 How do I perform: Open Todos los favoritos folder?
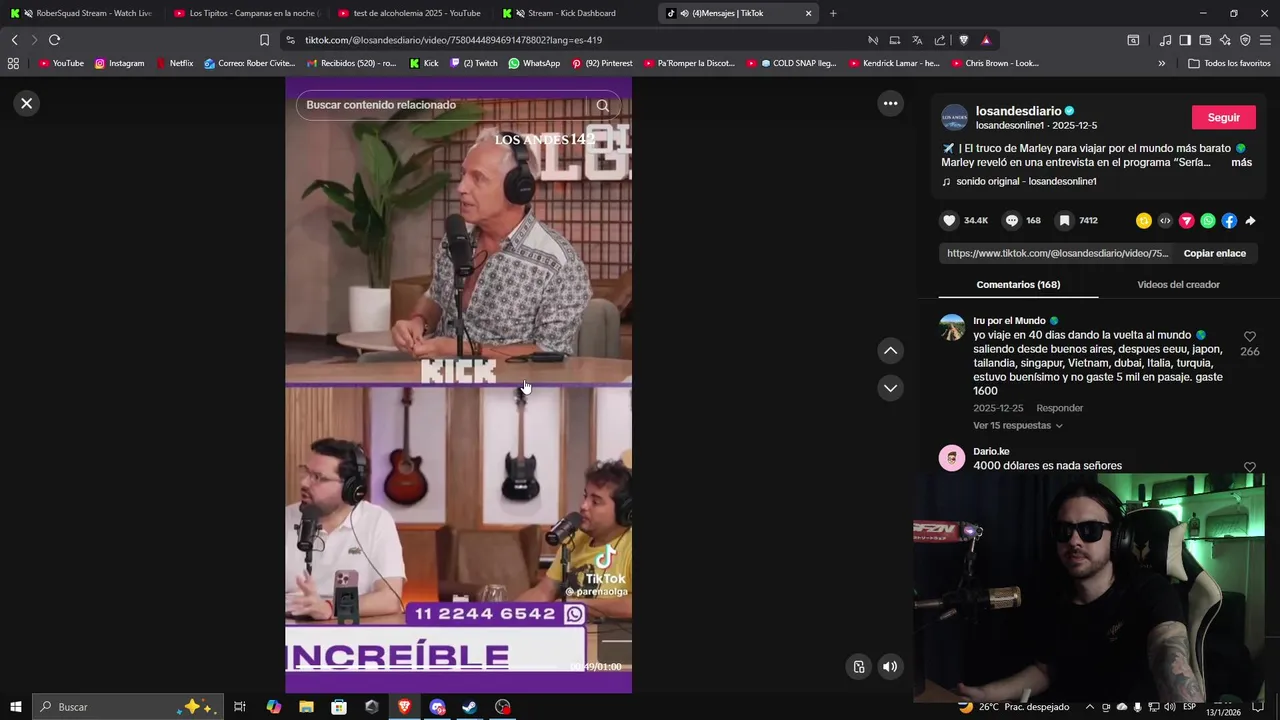(x=1229, y=63)
